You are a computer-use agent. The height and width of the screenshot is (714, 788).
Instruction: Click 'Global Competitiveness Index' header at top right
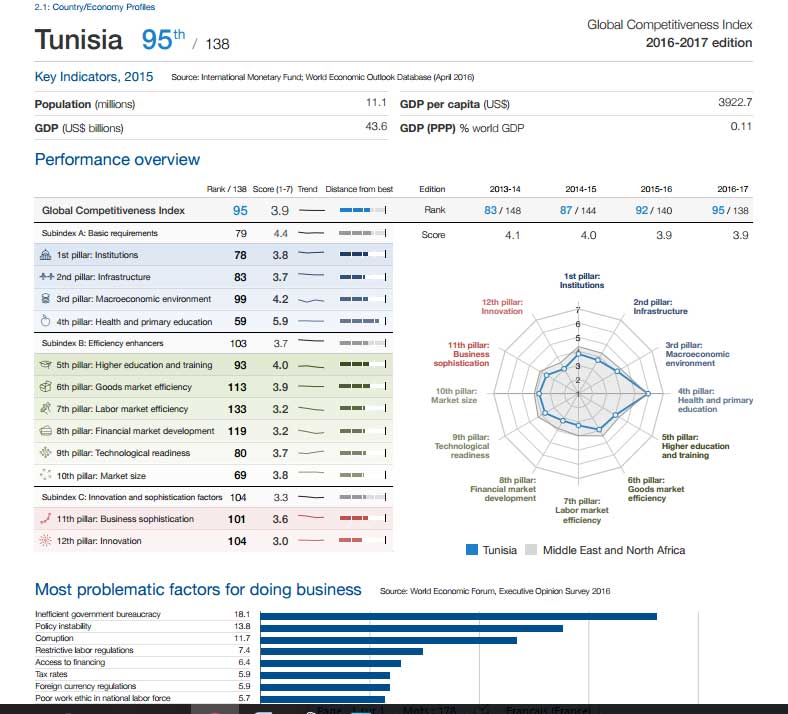tap(669, 25)
